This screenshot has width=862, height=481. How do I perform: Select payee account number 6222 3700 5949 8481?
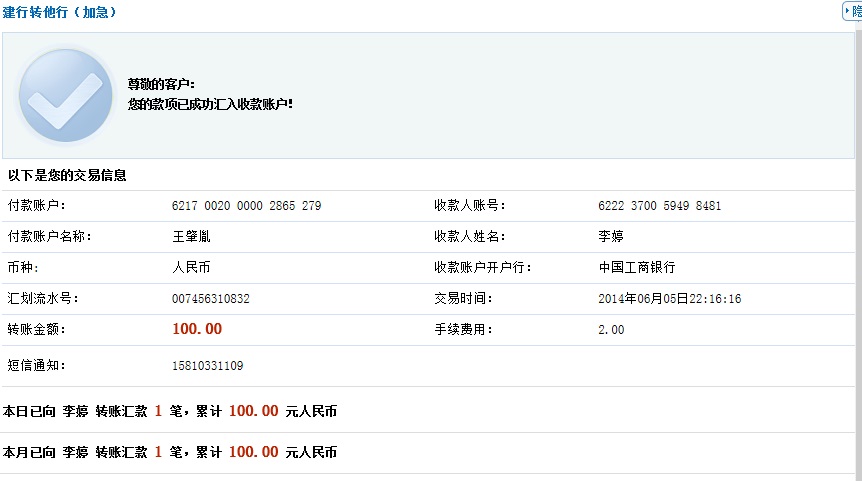[x=659, y=206]
